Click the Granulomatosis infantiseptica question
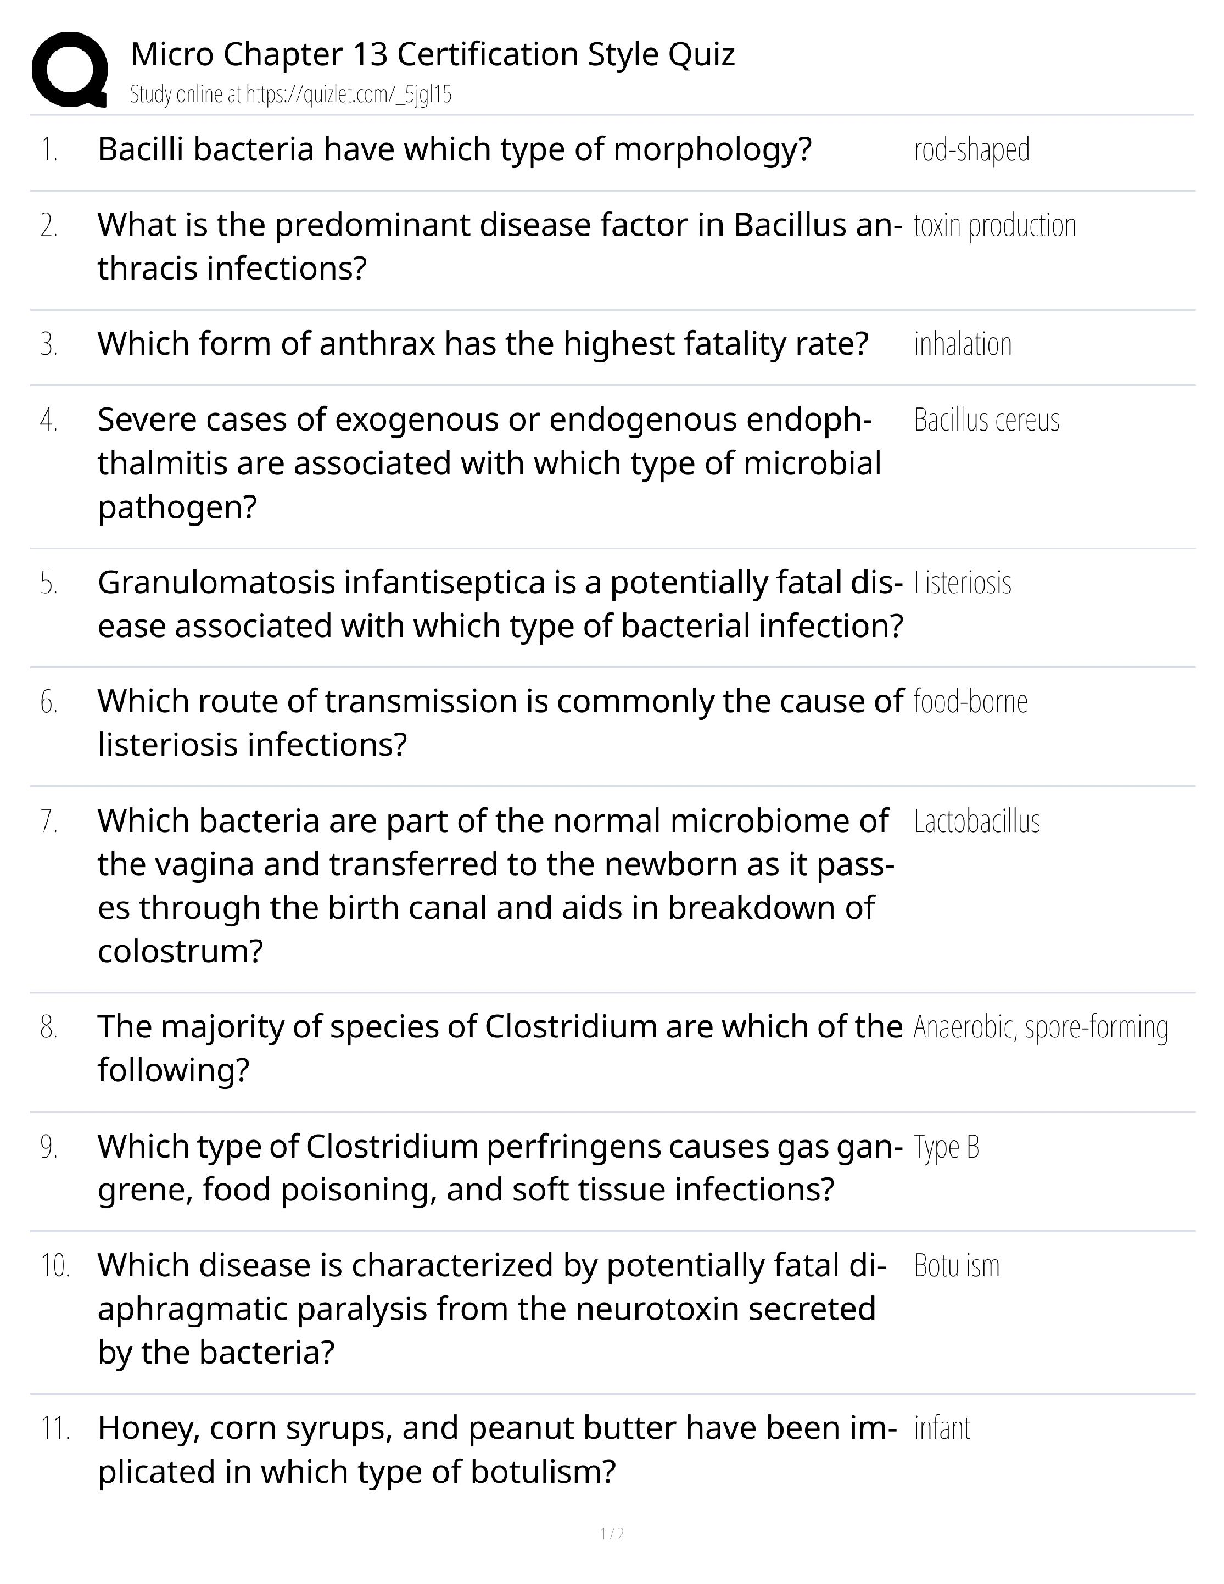Image resolution: width=1224 pixels, height=1584 pixels. click(500, 604)
